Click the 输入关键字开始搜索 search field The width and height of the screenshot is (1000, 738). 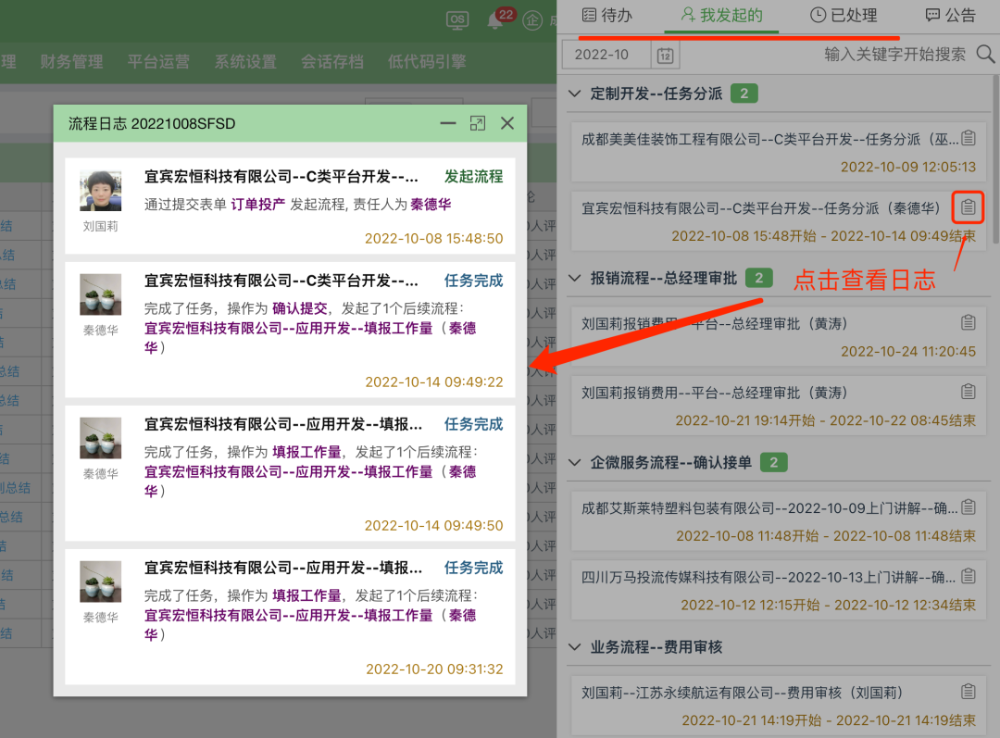(x=894, y=54)
